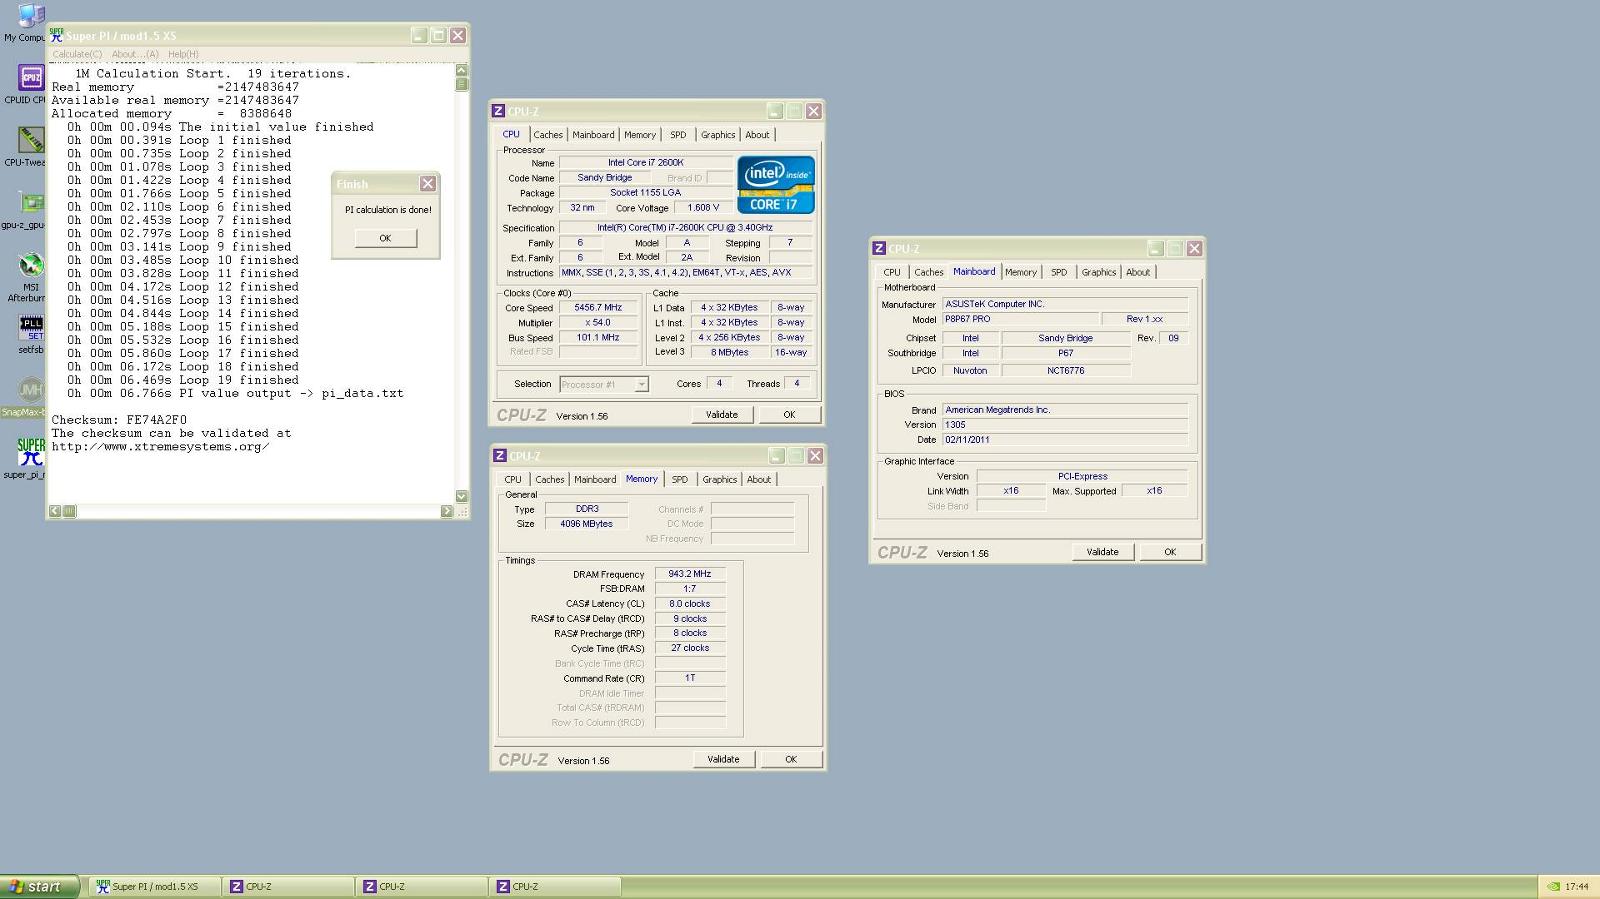Select the second CPU-Z taskbar button
1600x899 pixels.
(x=422, y=887)
